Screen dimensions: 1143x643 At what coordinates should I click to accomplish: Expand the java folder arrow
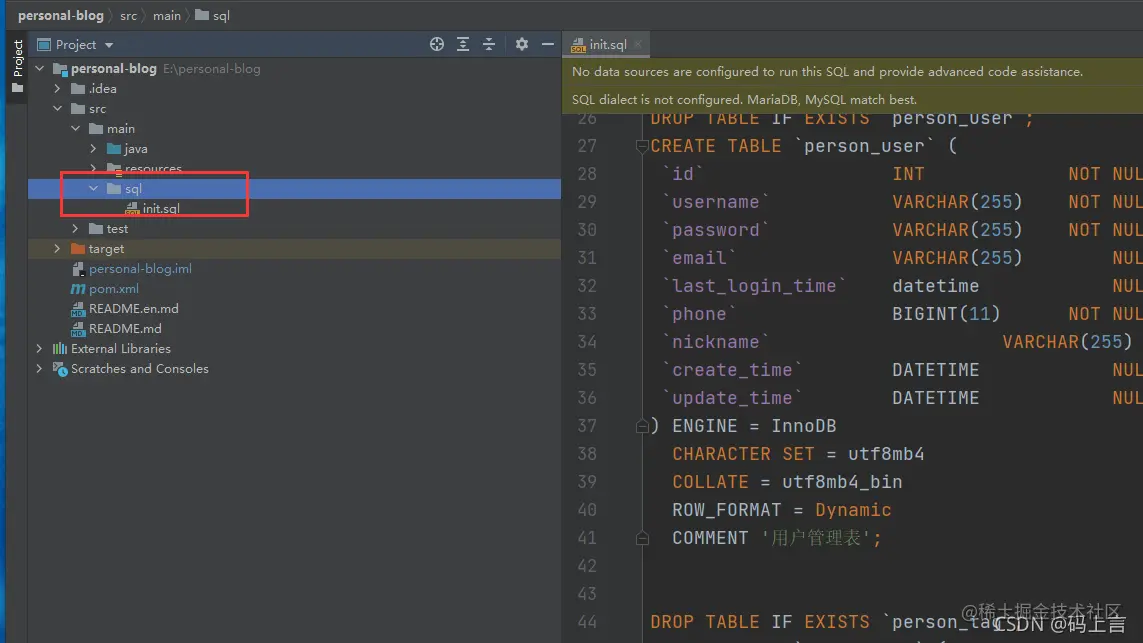pos(93,149)
